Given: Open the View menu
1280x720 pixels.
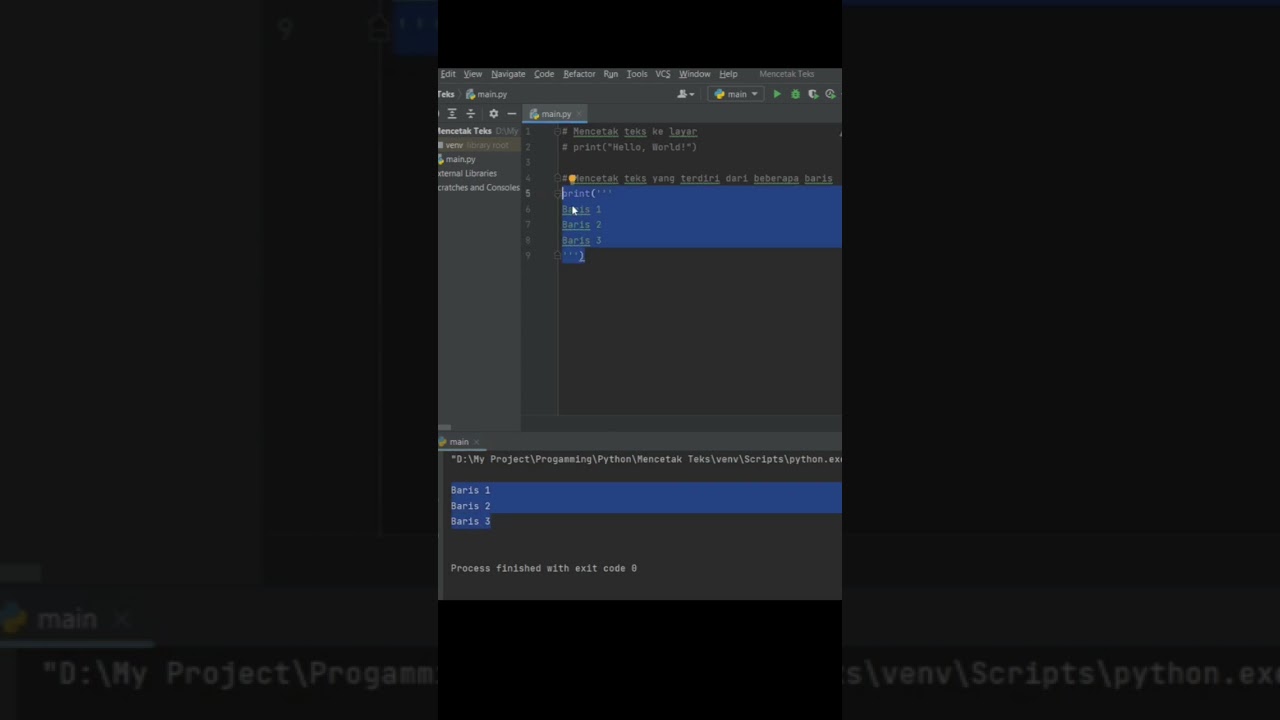Looking at the screenshot, I should point(473,74).
